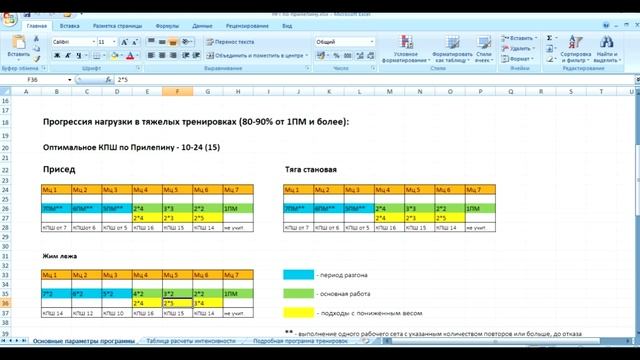Click the decrease decimal icon
Screen dimensions: 640x360
[371, 56]
